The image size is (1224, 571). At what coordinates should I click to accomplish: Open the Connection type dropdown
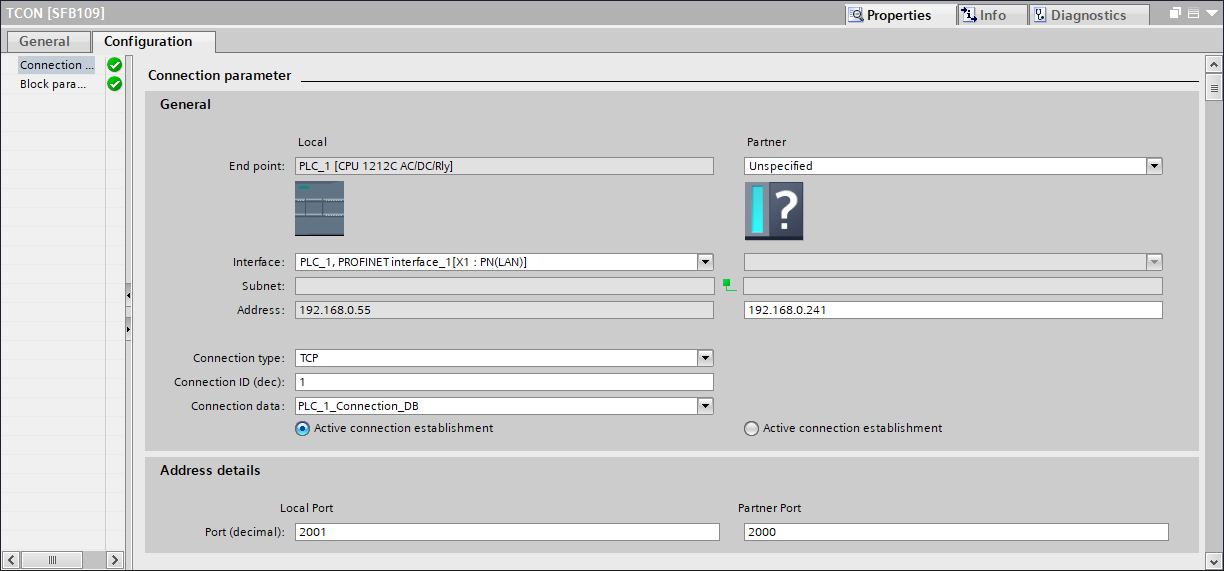[x=705, y=358]
